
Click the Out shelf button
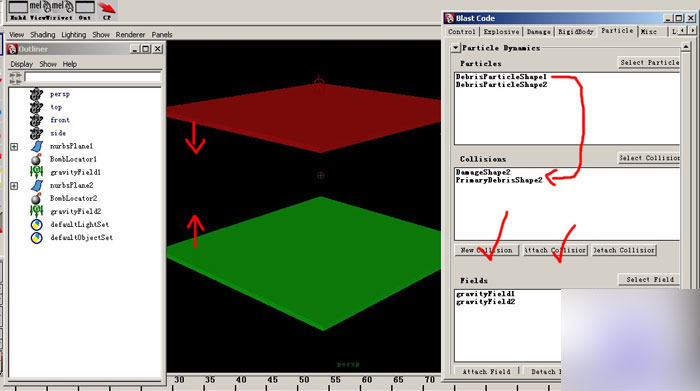85,11
